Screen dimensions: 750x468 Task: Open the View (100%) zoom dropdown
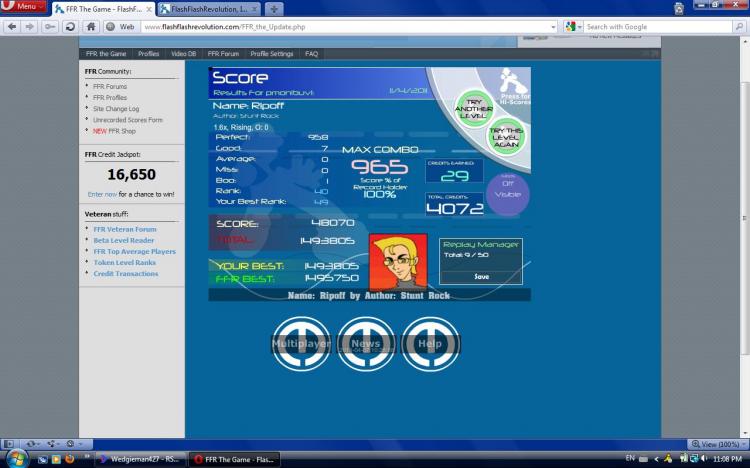pos(717,444)
